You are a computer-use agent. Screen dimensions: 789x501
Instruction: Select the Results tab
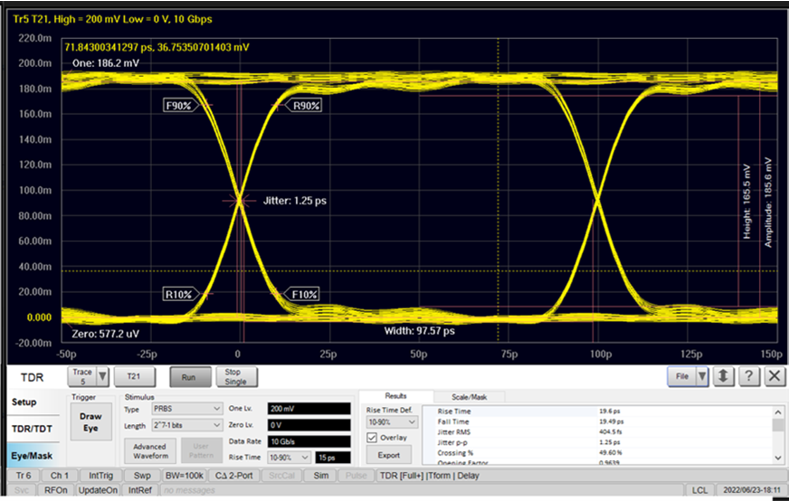click(396, 396)
